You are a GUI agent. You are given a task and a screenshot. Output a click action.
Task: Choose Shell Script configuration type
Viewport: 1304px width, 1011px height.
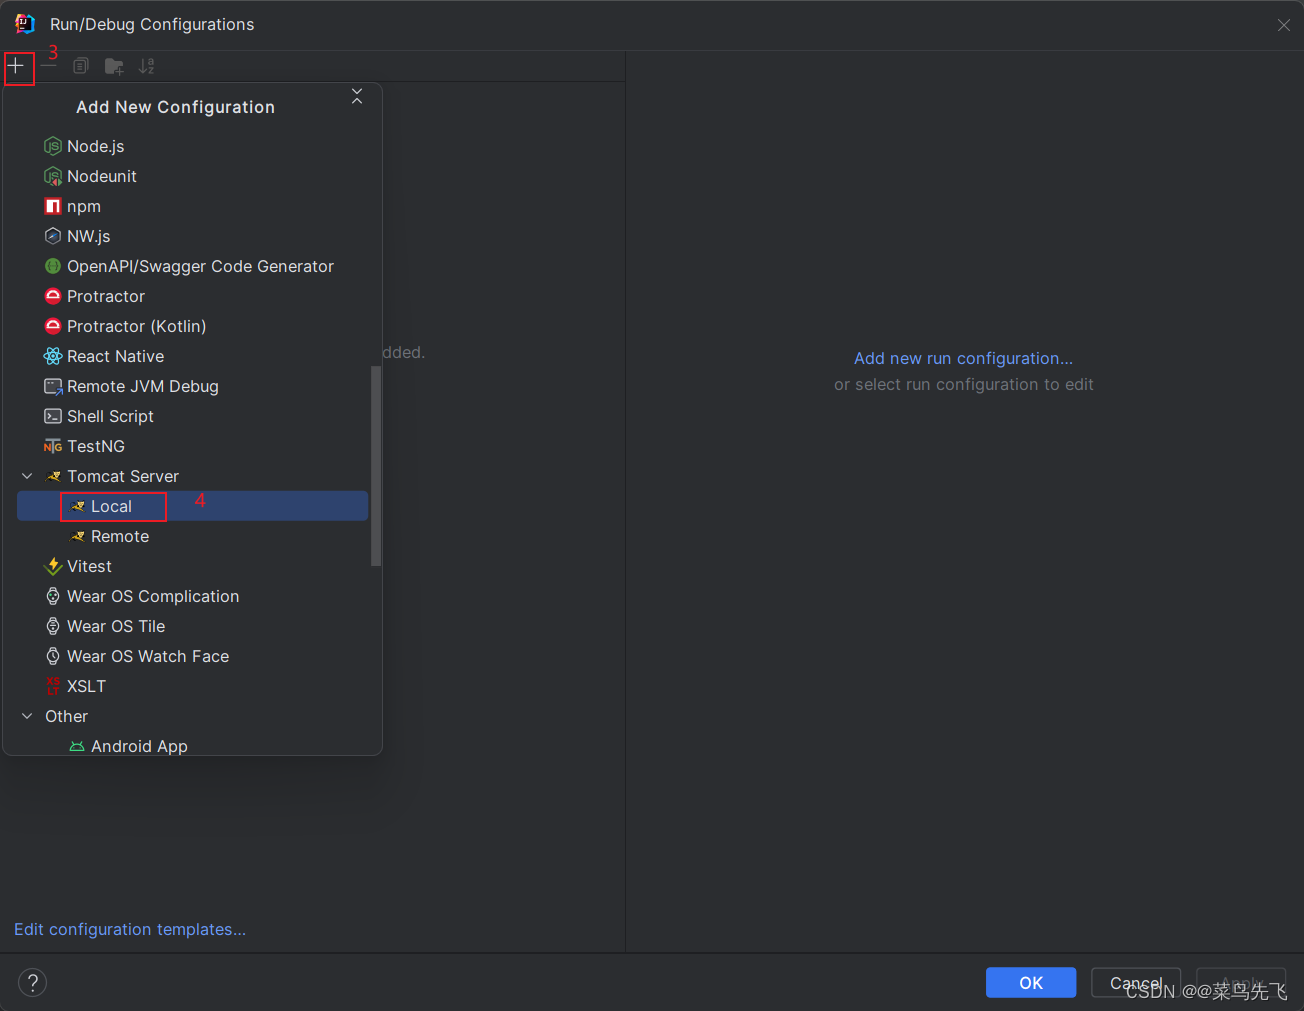click(x=193, y=416)
